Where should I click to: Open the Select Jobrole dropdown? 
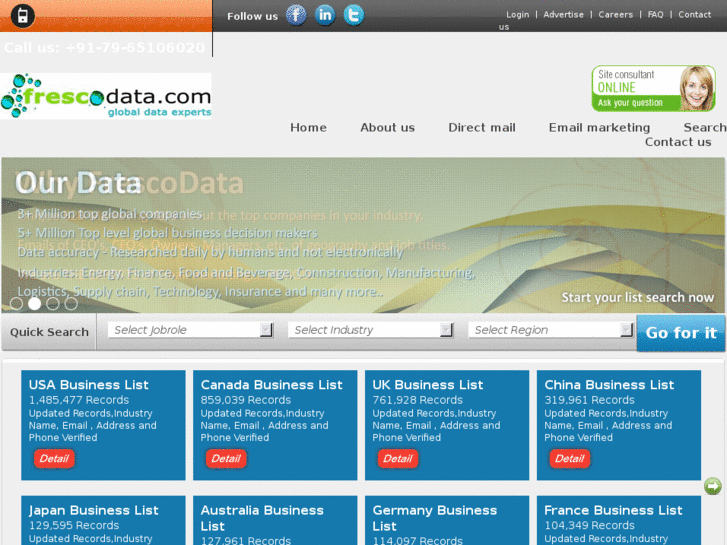(x=191, y=330)
